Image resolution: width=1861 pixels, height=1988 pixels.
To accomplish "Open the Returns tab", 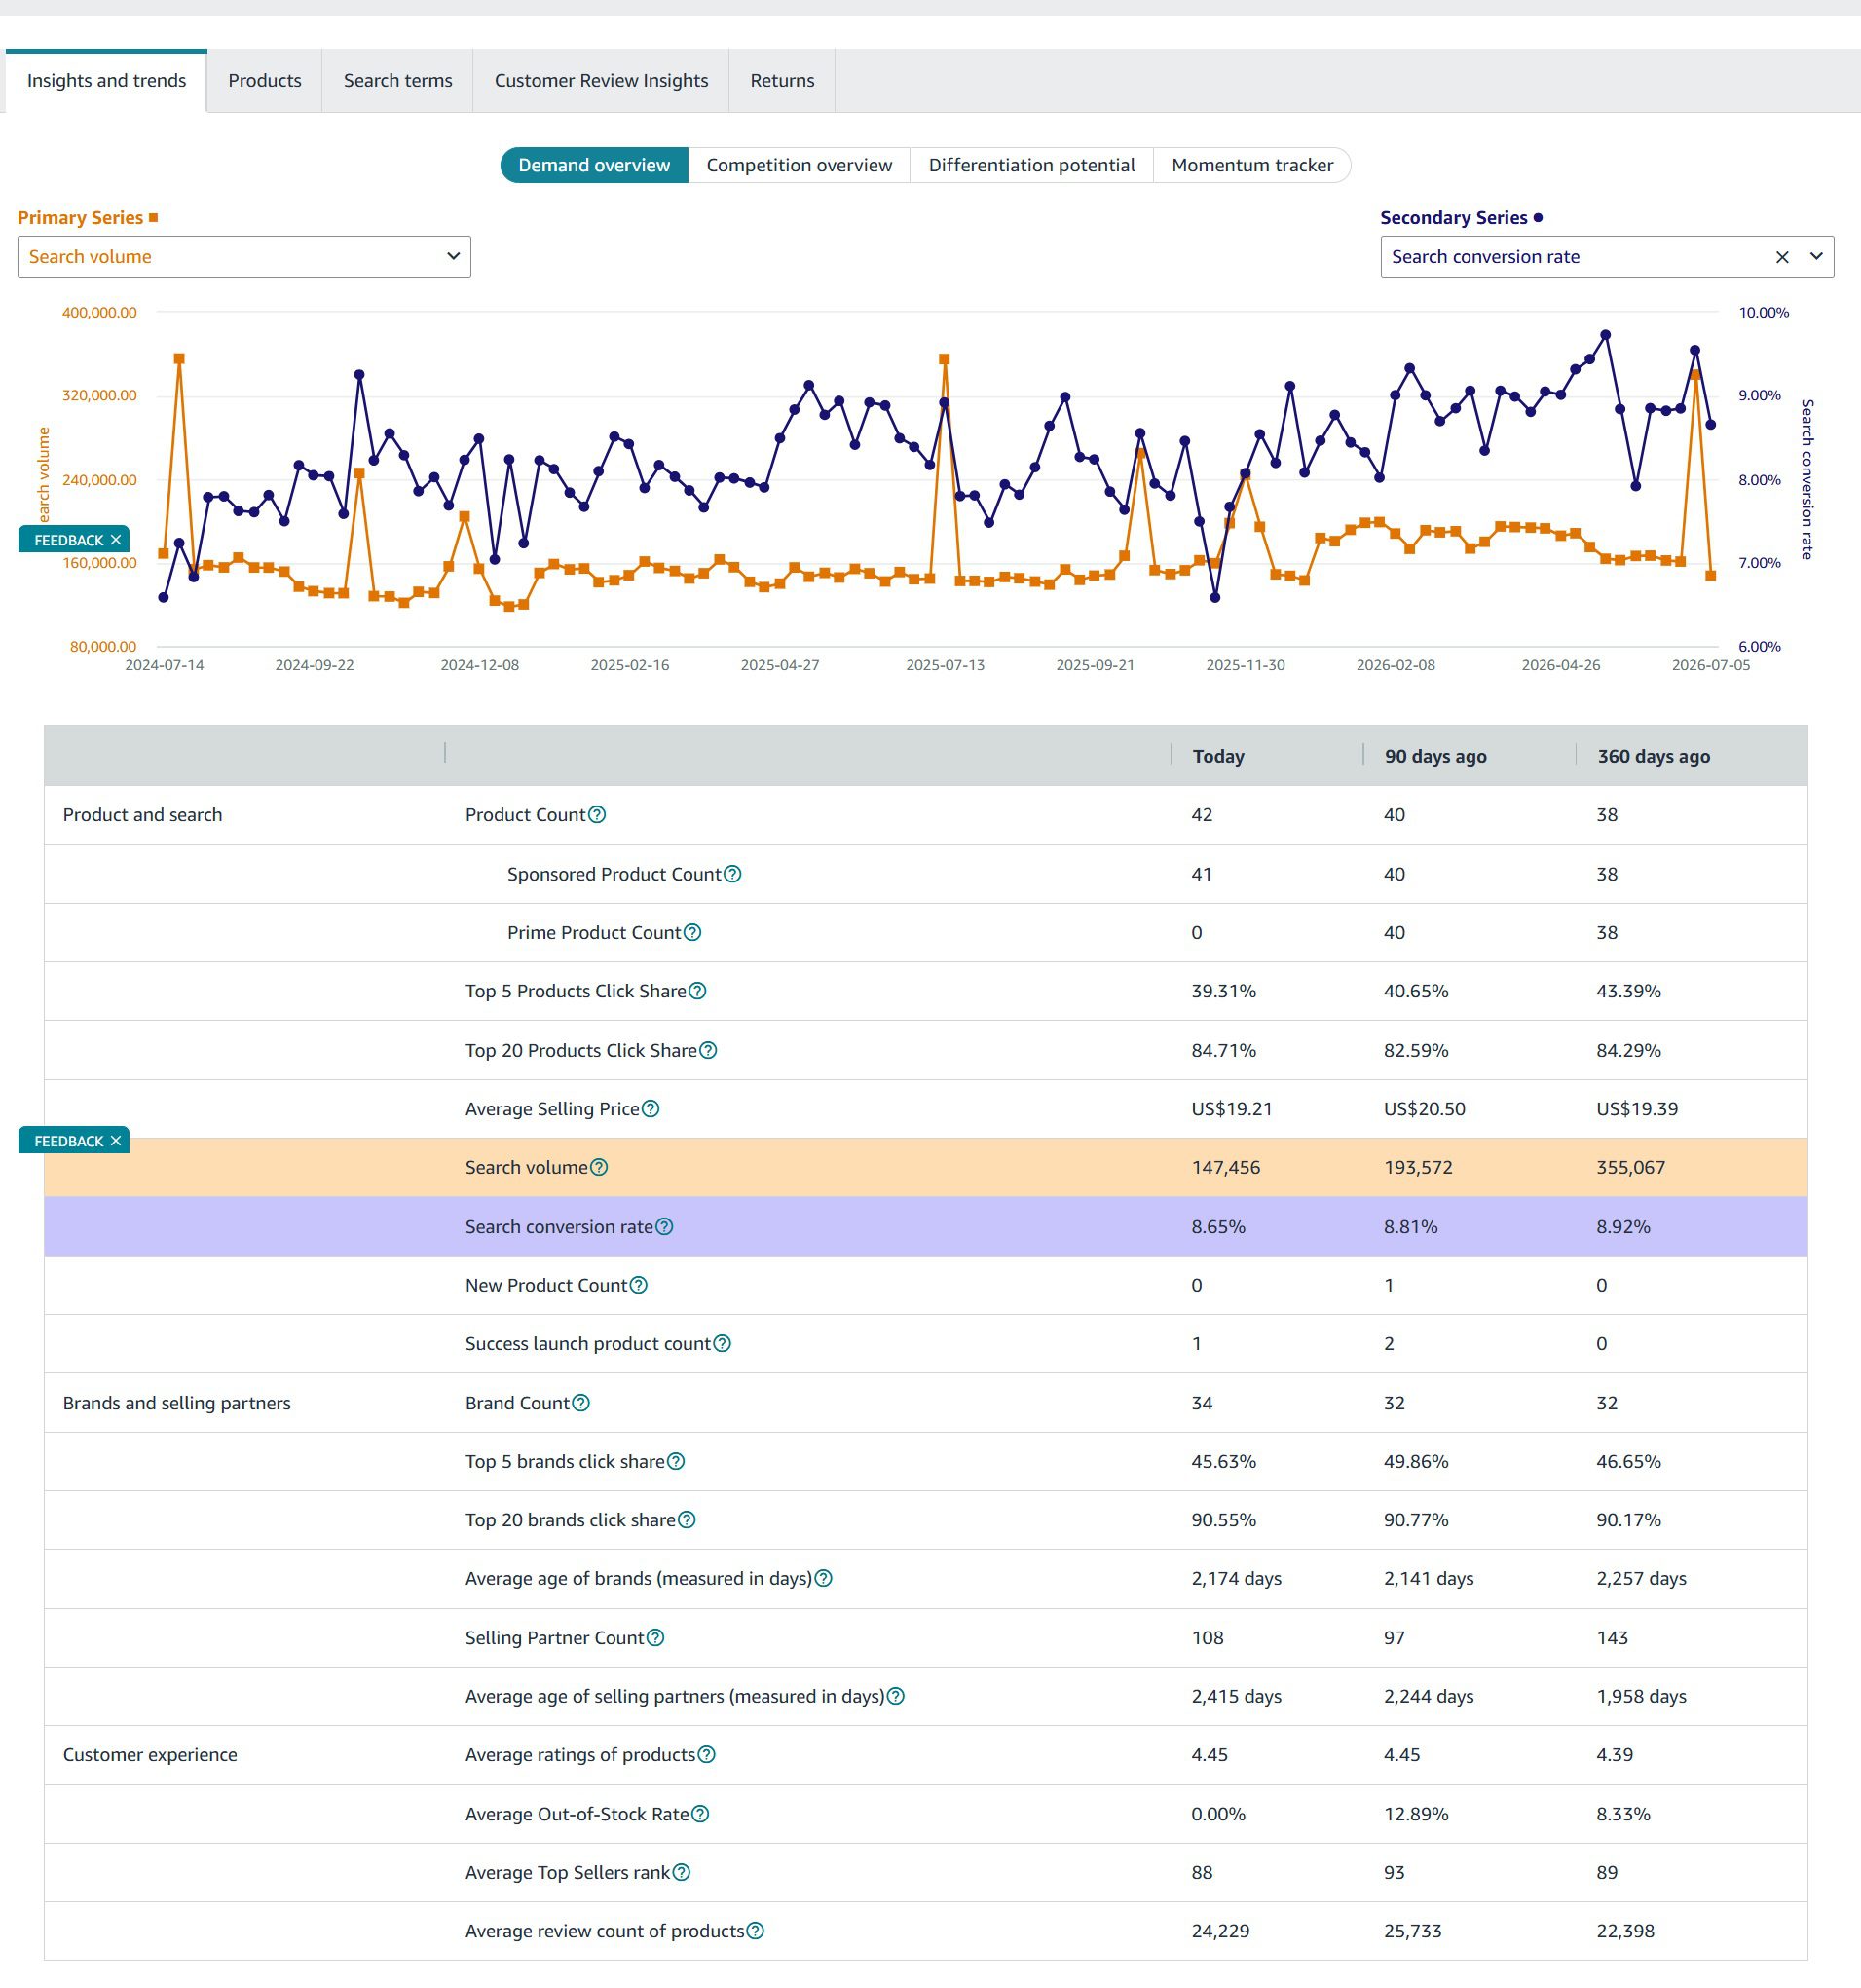I will (x=782, y=80).
